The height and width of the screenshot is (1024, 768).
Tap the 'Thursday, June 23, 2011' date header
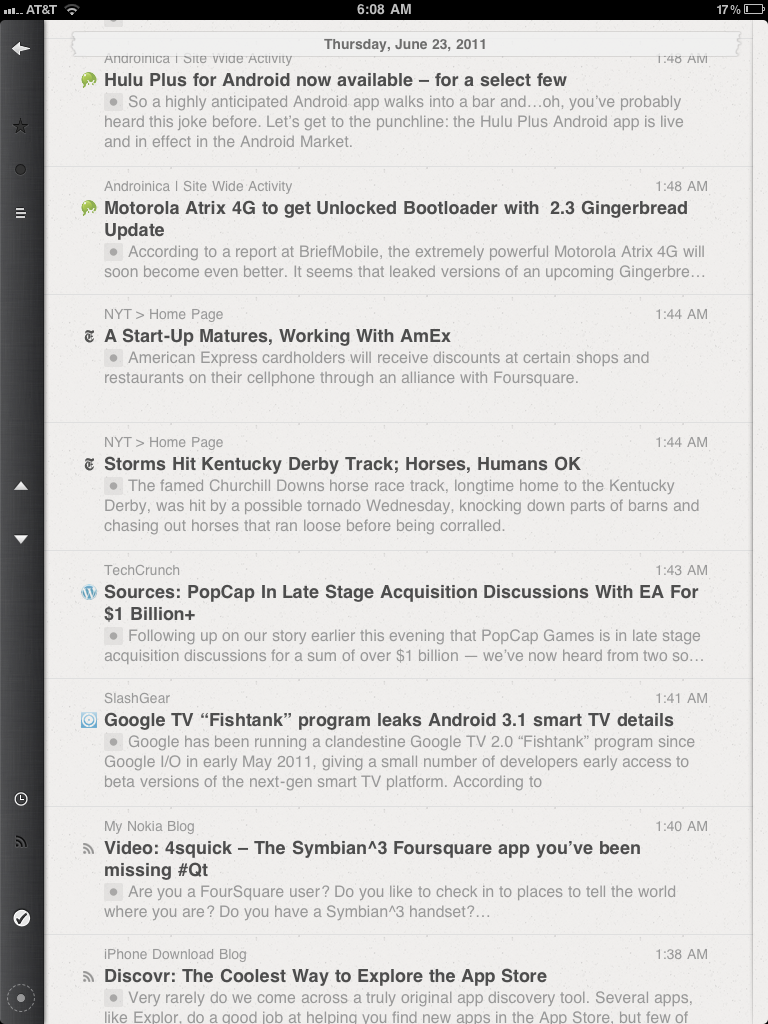click(405, 44)
